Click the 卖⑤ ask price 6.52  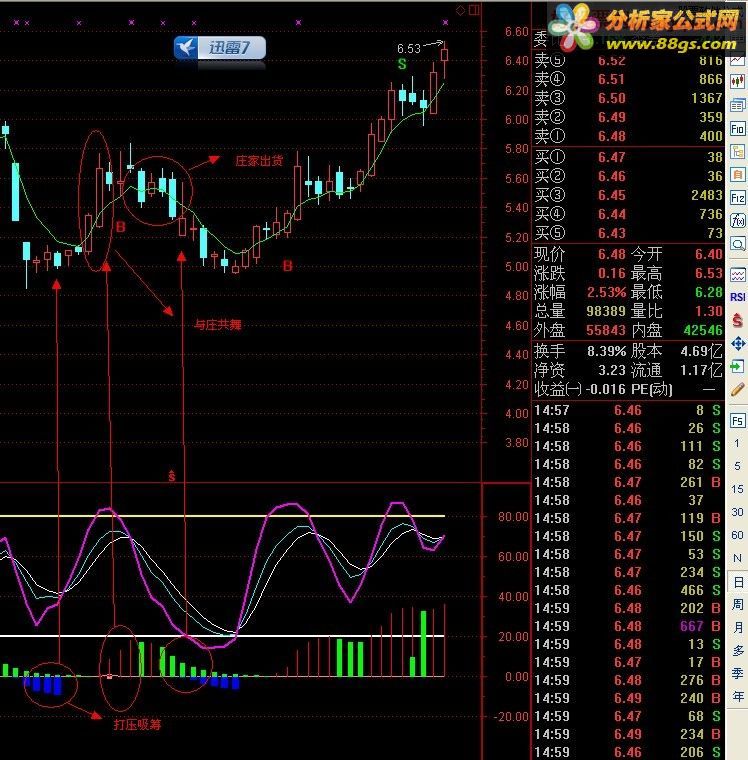[611, 61]
